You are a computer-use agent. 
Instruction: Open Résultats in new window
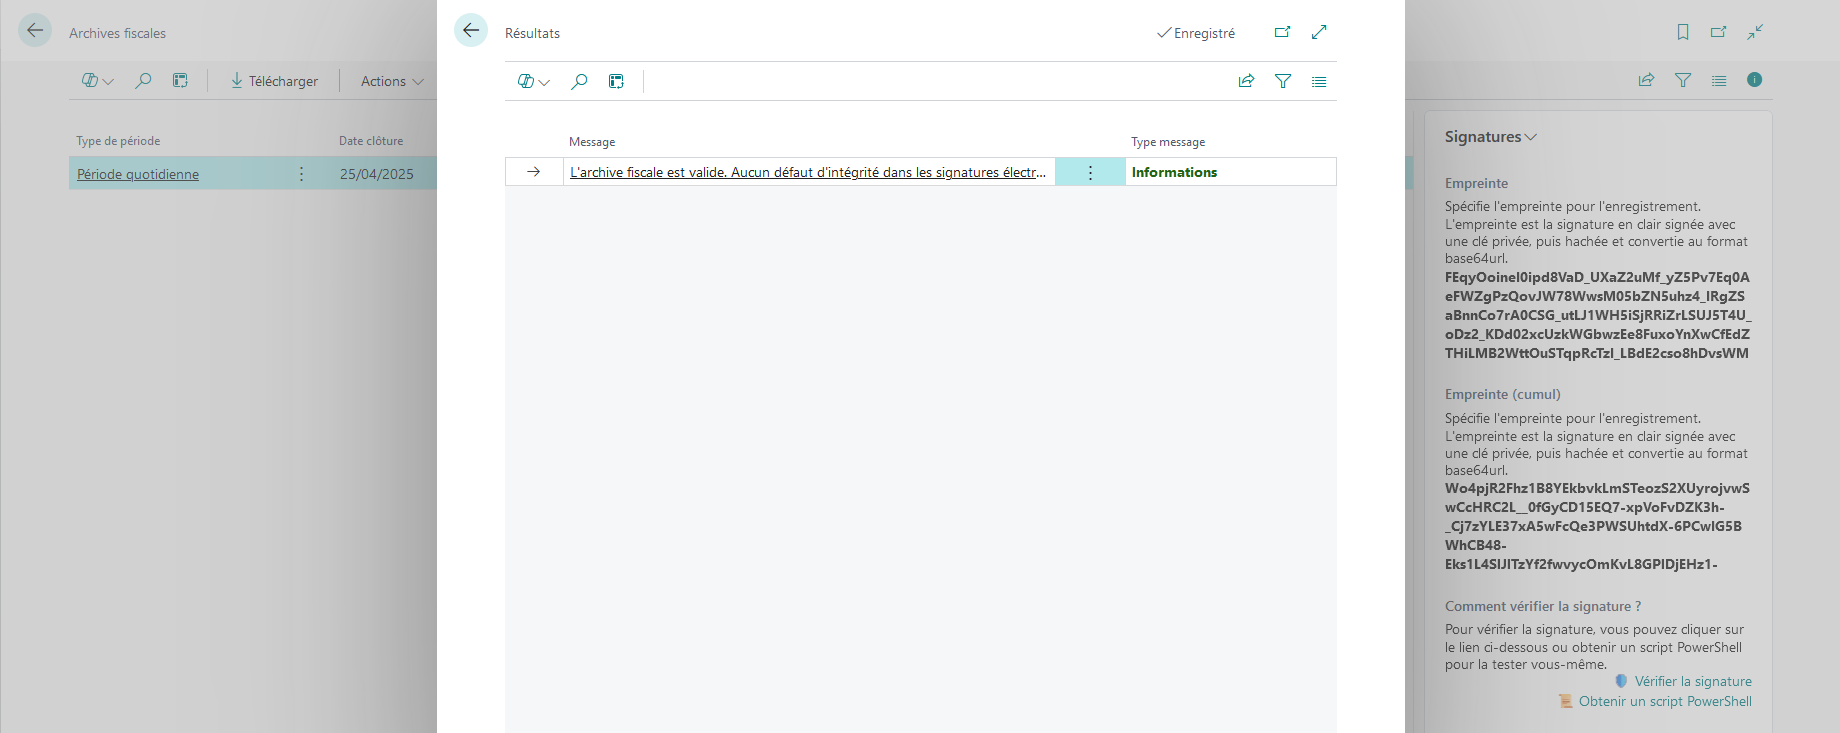(1282, 32)
